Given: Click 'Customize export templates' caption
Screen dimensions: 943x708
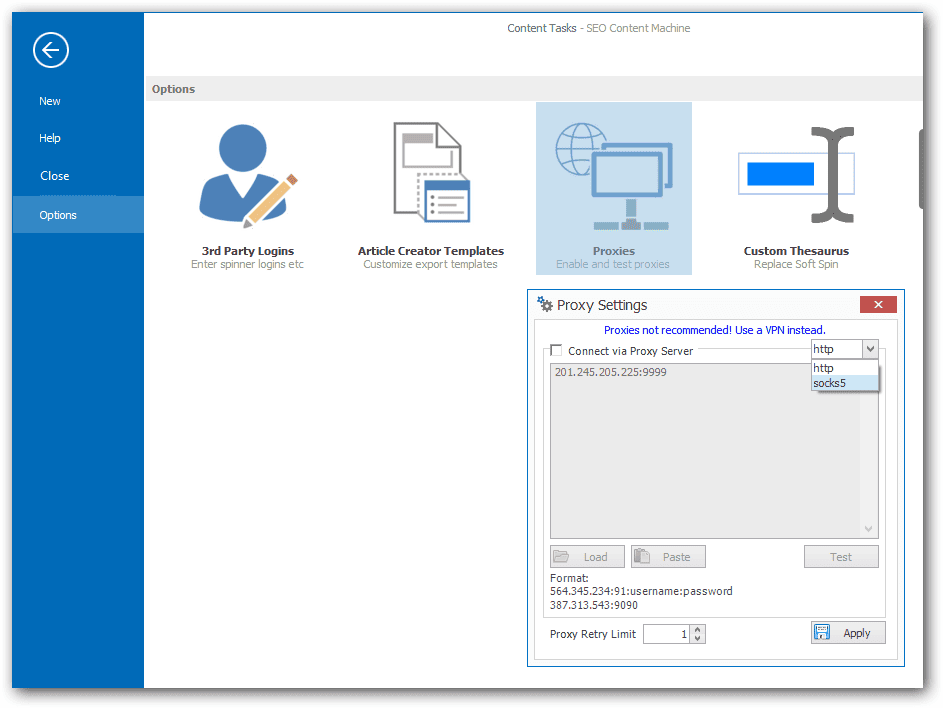Looking at the screenshot, I should (x=431, y=264).
